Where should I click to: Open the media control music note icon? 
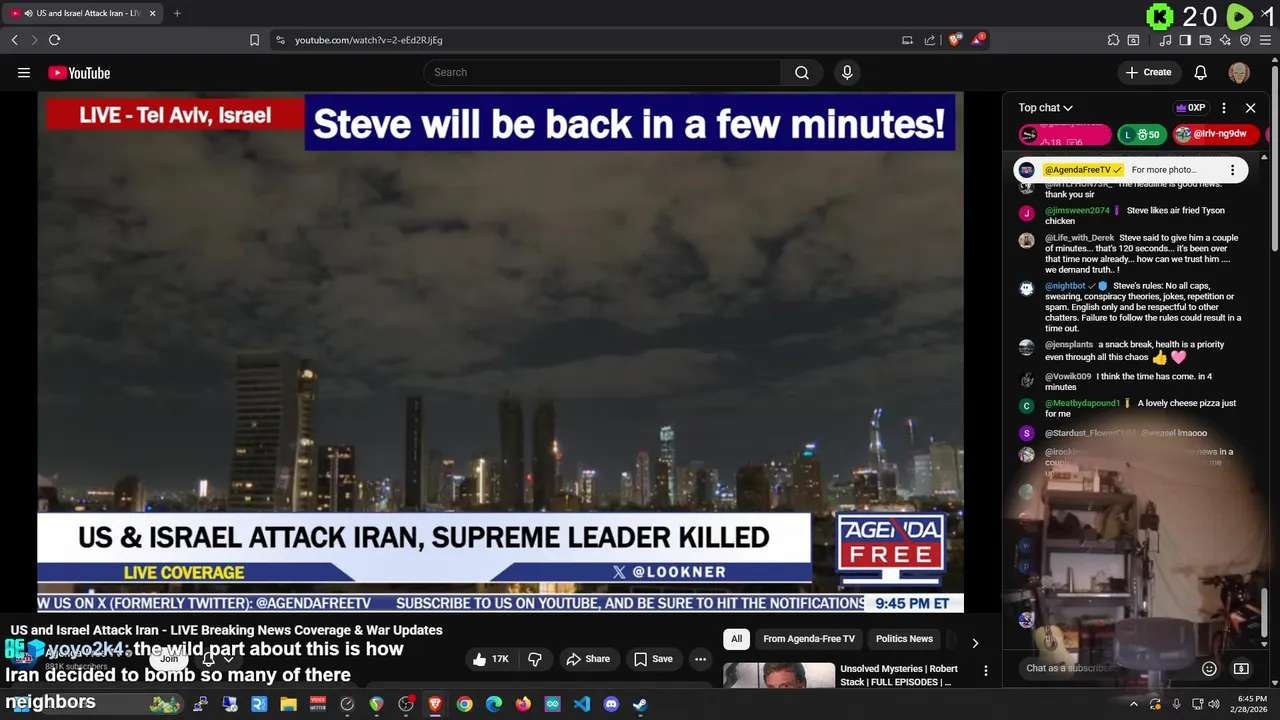pyautogui.click(x=1165, y=40)
